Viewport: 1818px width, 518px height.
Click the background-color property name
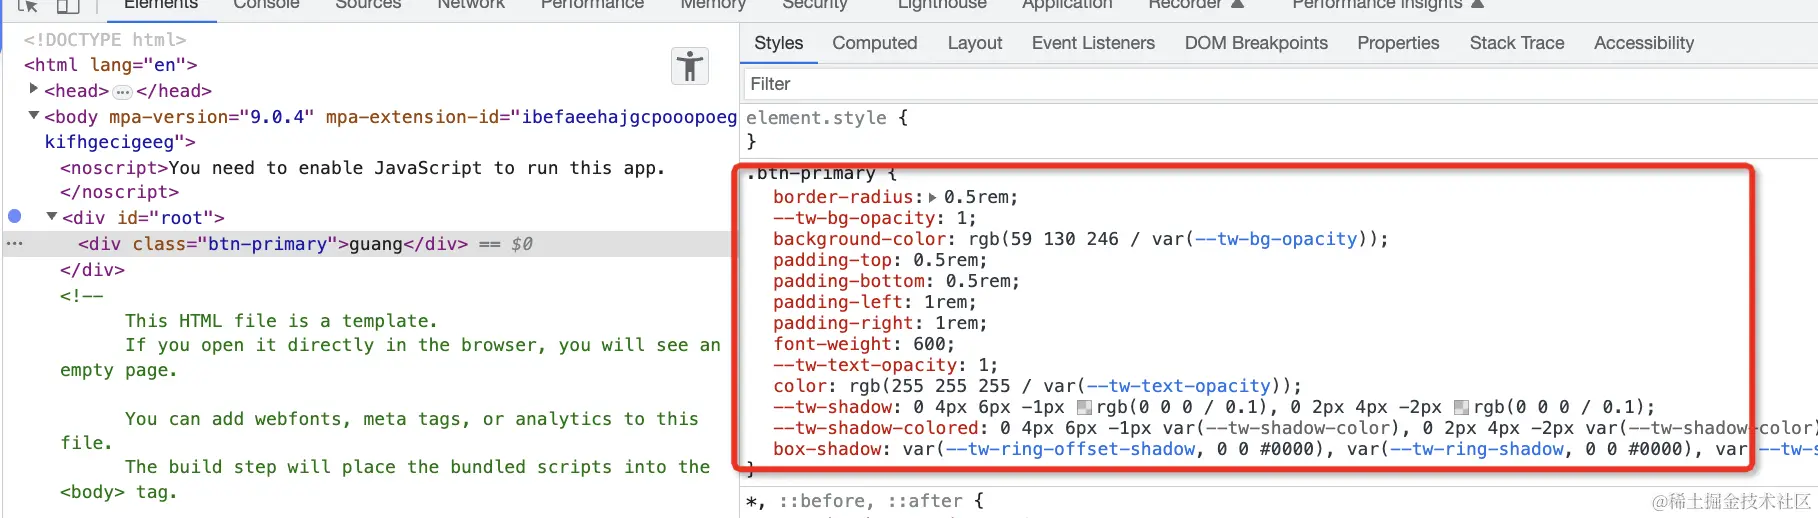859,239
